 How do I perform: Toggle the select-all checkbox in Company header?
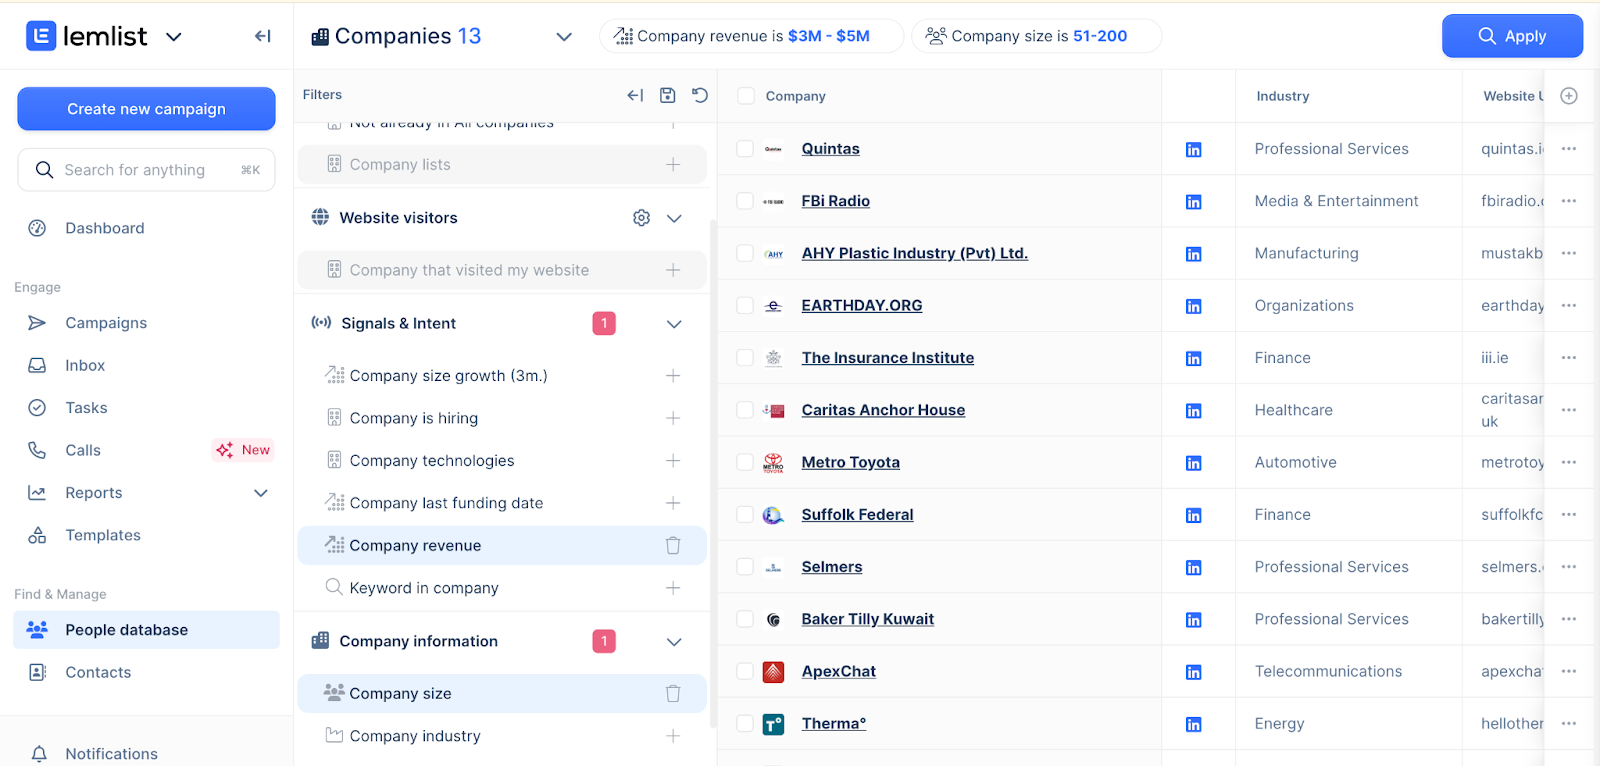pyautogui.click(x=745, y=96)
